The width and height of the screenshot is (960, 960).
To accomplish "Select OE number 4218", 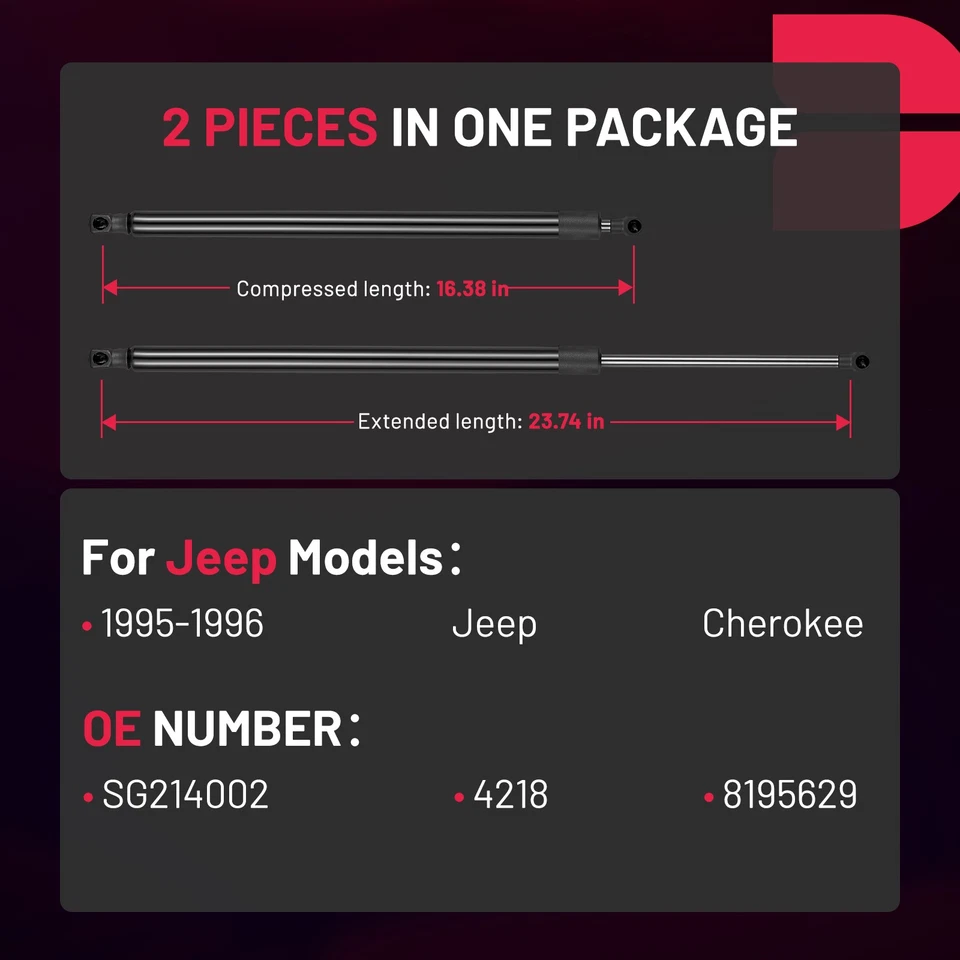I will [x=511, y=795].
